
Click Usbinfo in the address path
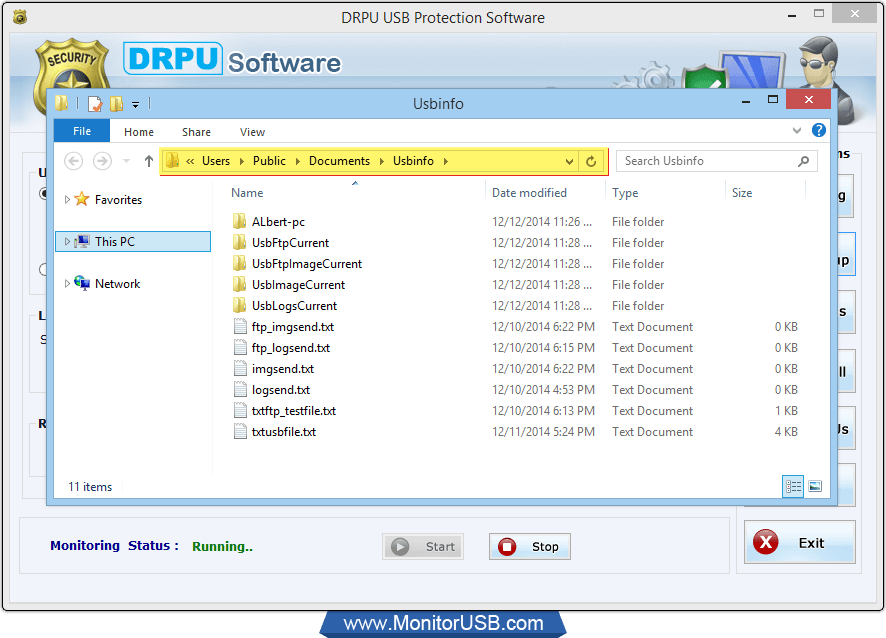point(413,161)
